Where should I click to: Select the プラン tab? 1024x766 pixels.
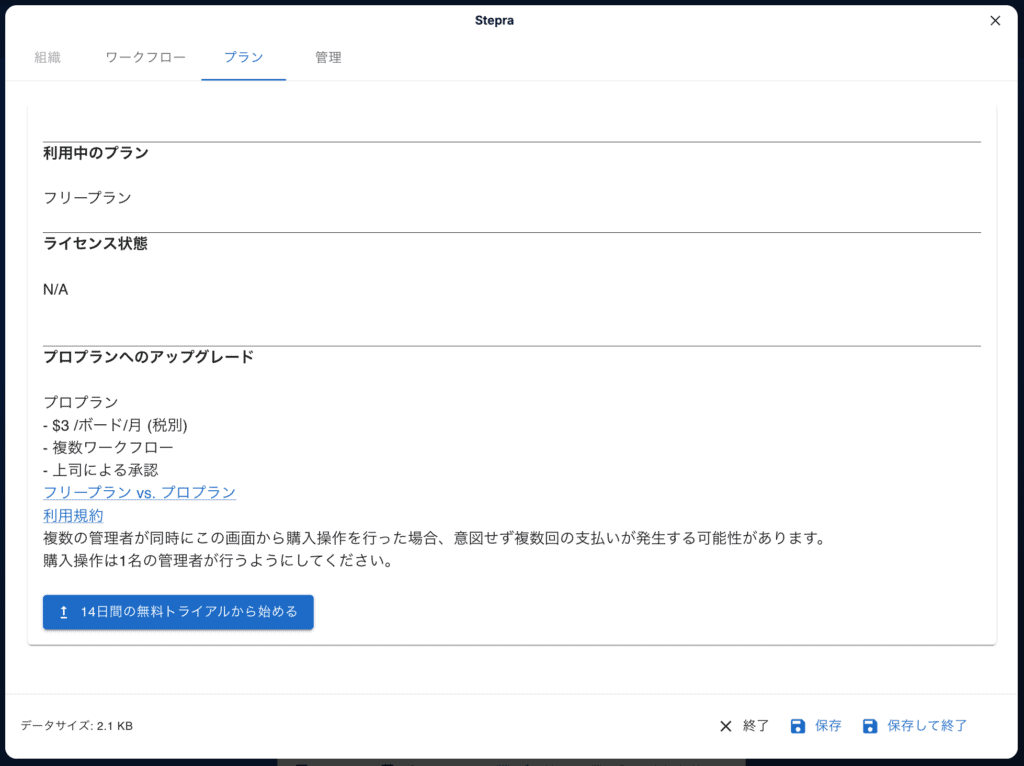244,57
